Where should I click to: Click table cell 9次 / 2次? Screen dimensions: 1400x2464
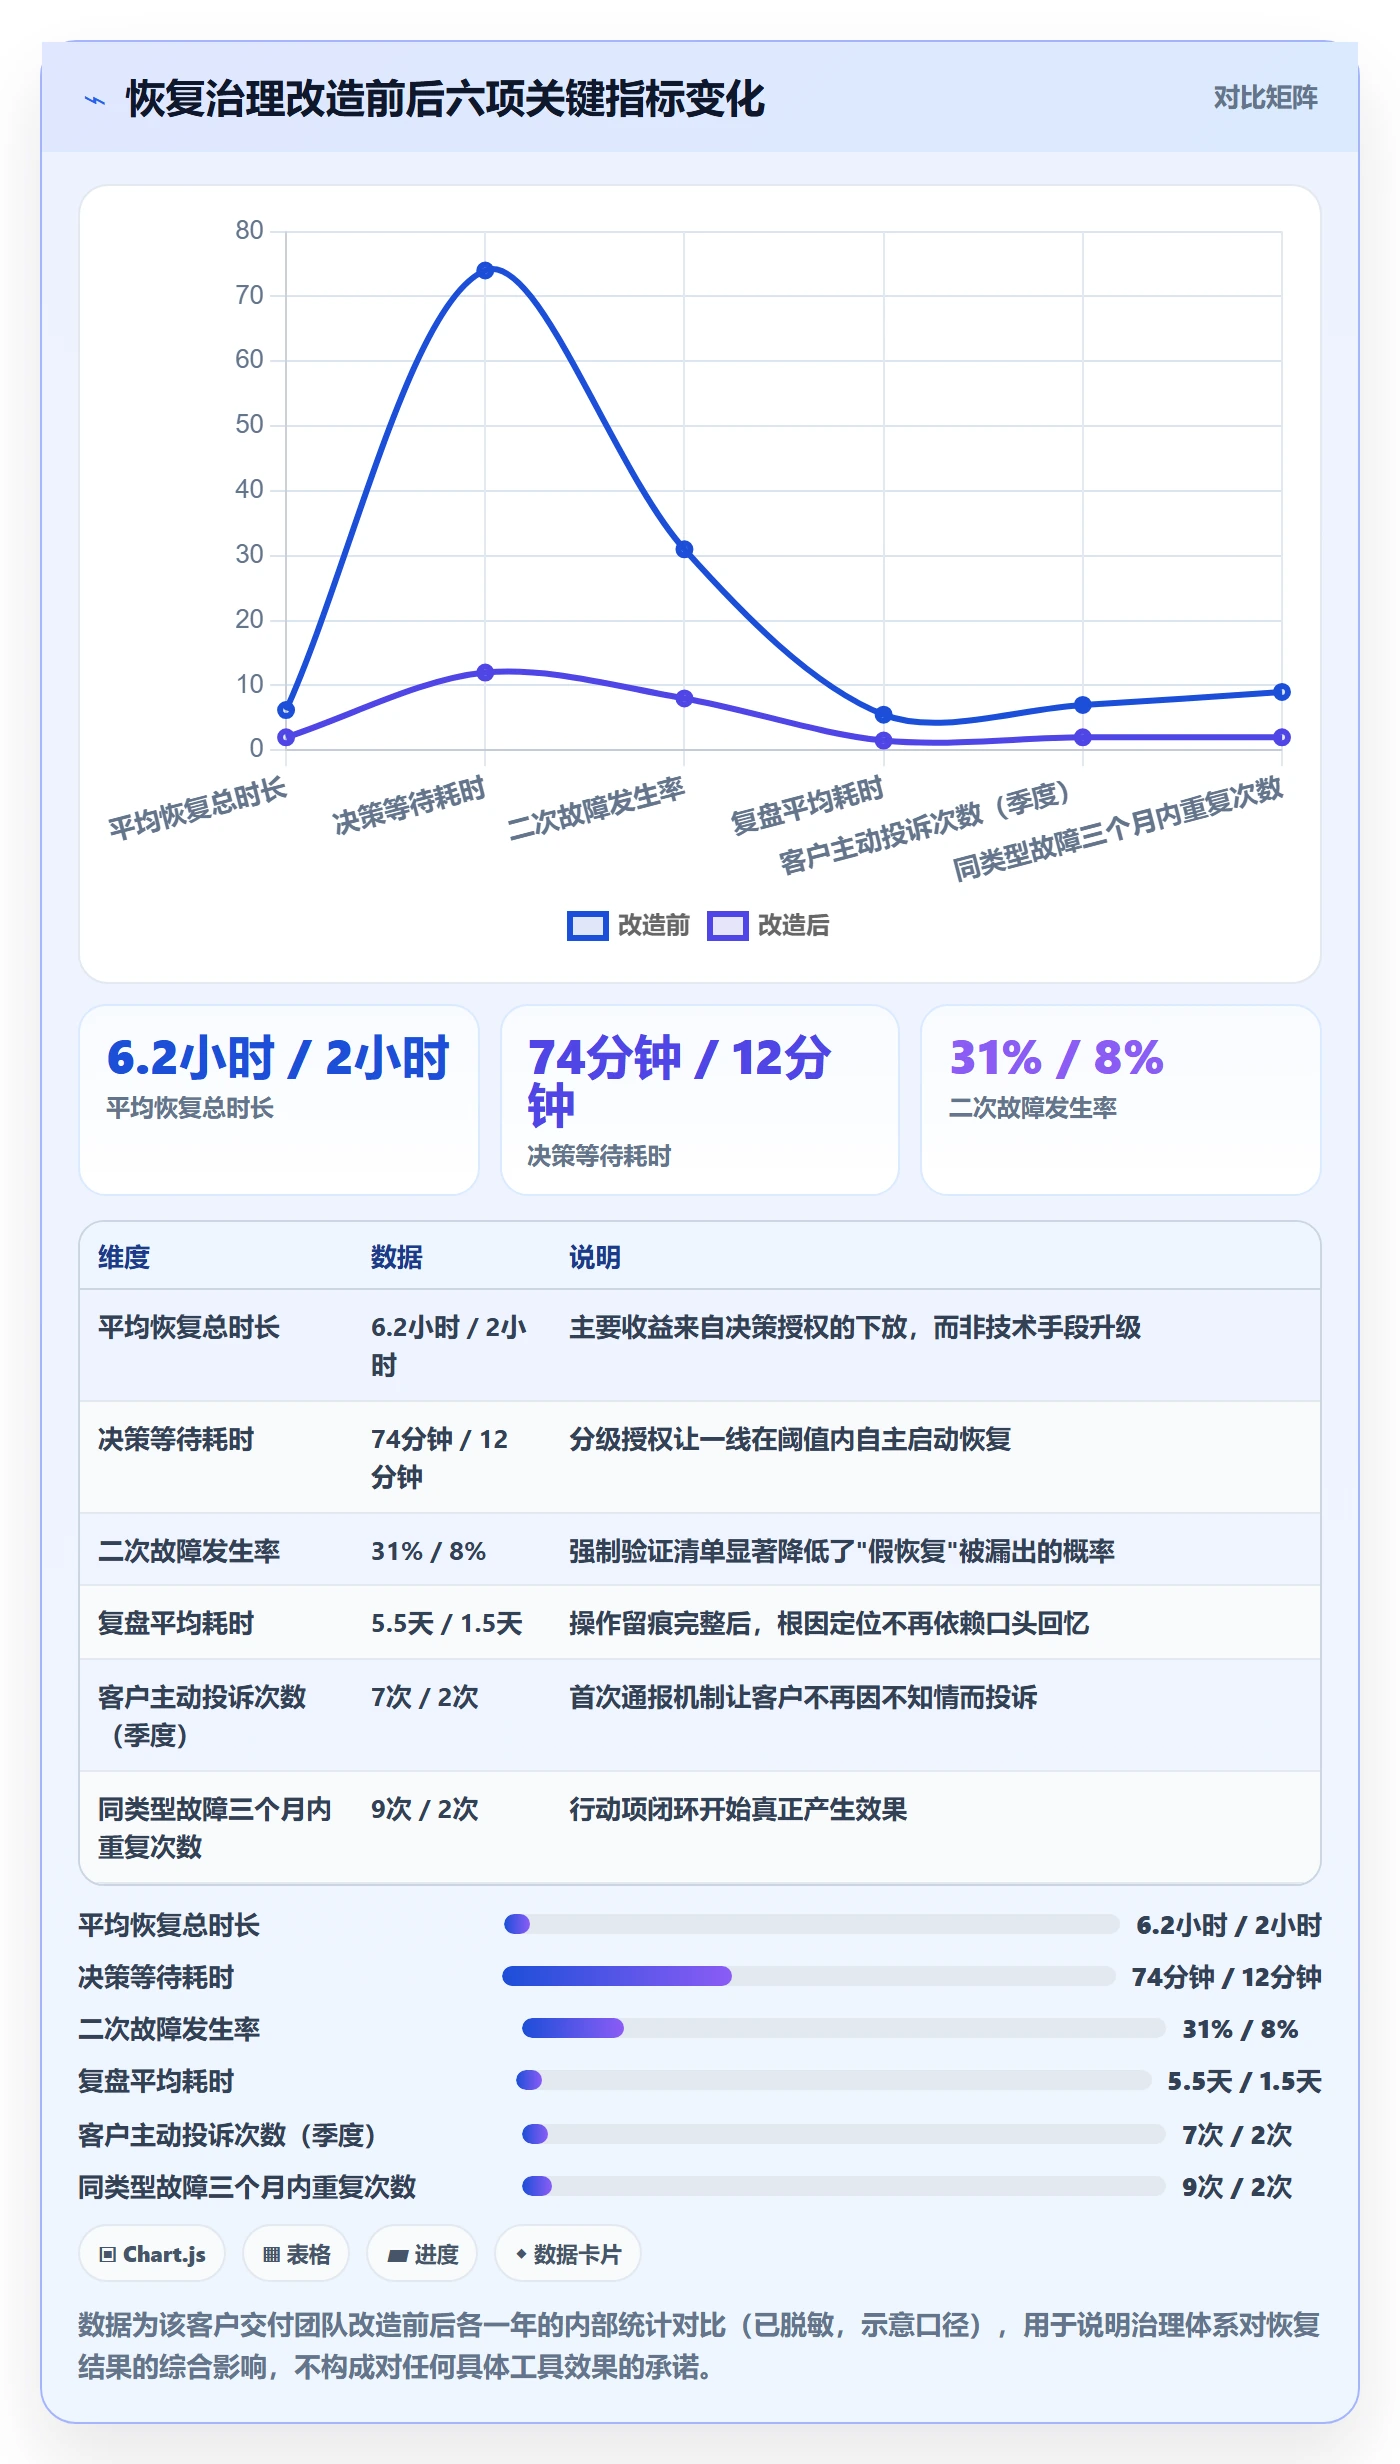coord(425,1809)
